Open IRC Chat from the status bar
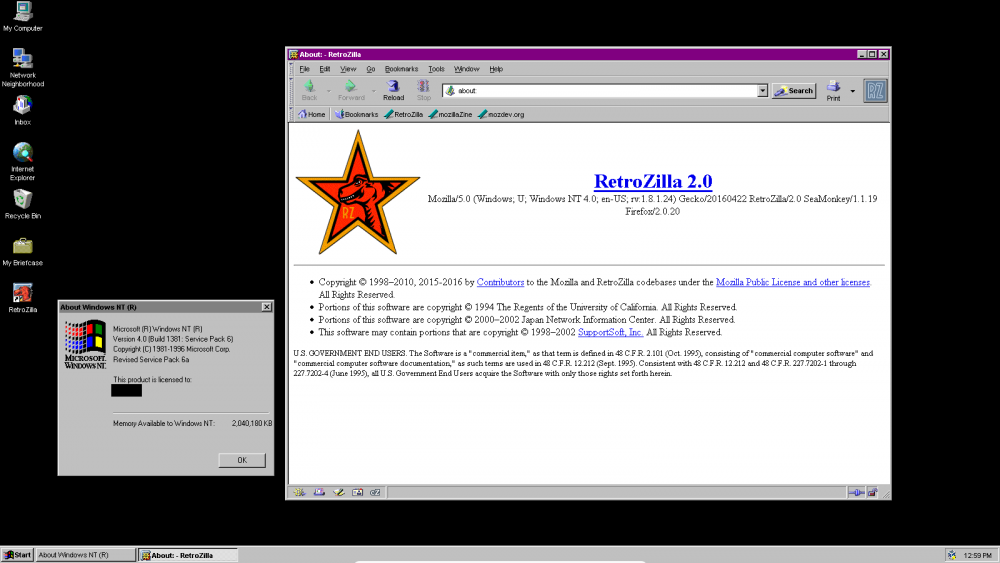 375,492
